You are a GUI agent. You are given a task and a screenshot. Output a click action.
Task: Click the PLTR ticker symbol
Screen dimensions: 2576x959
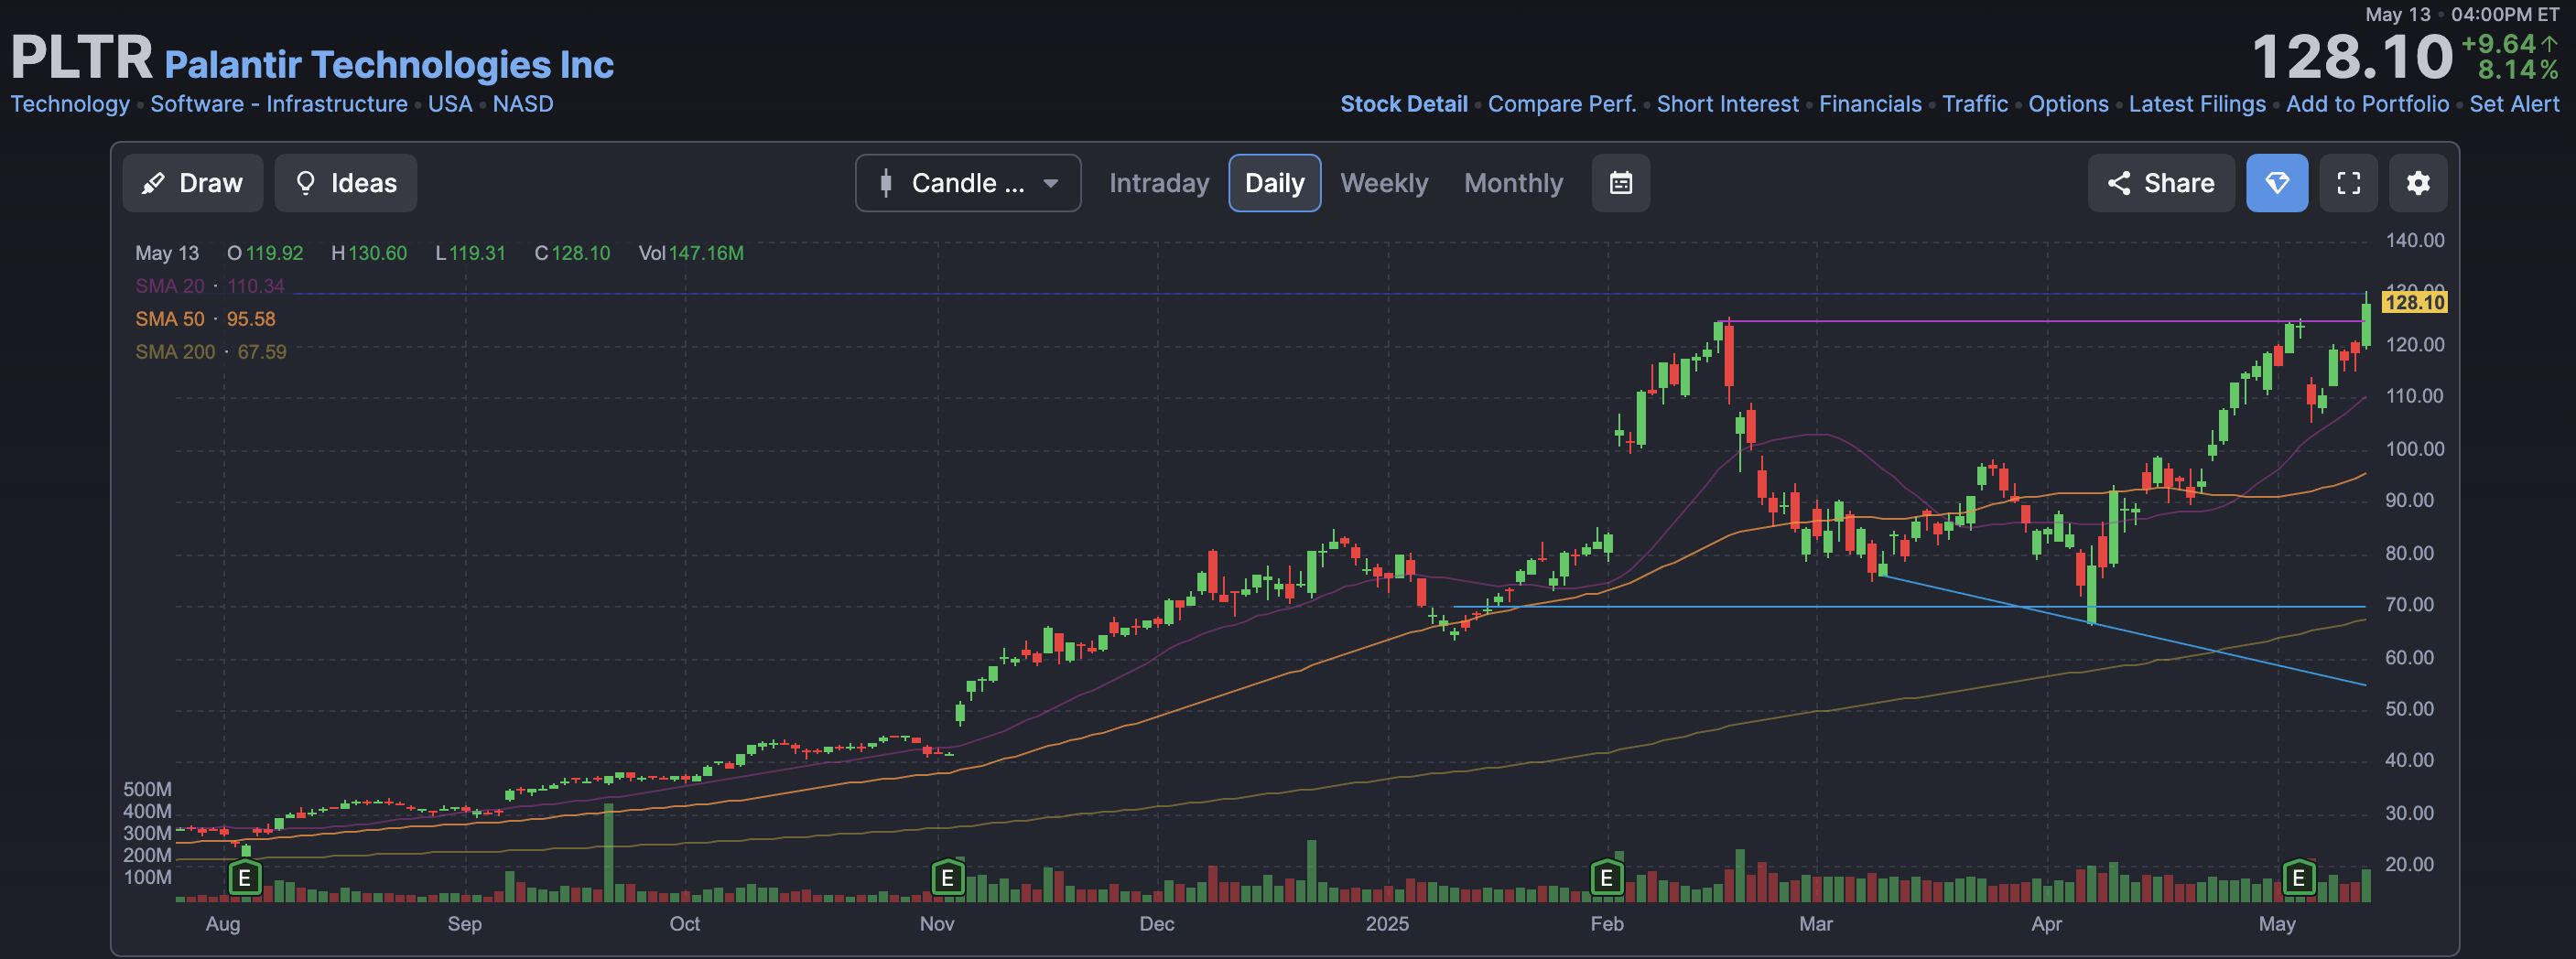[81, 57]
